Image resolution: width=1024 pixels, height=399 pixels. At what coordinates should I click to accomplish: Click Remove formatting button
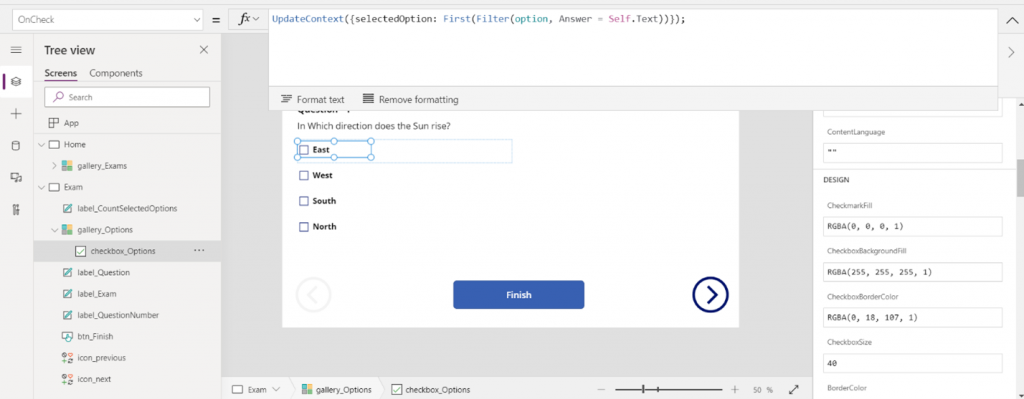410,99
